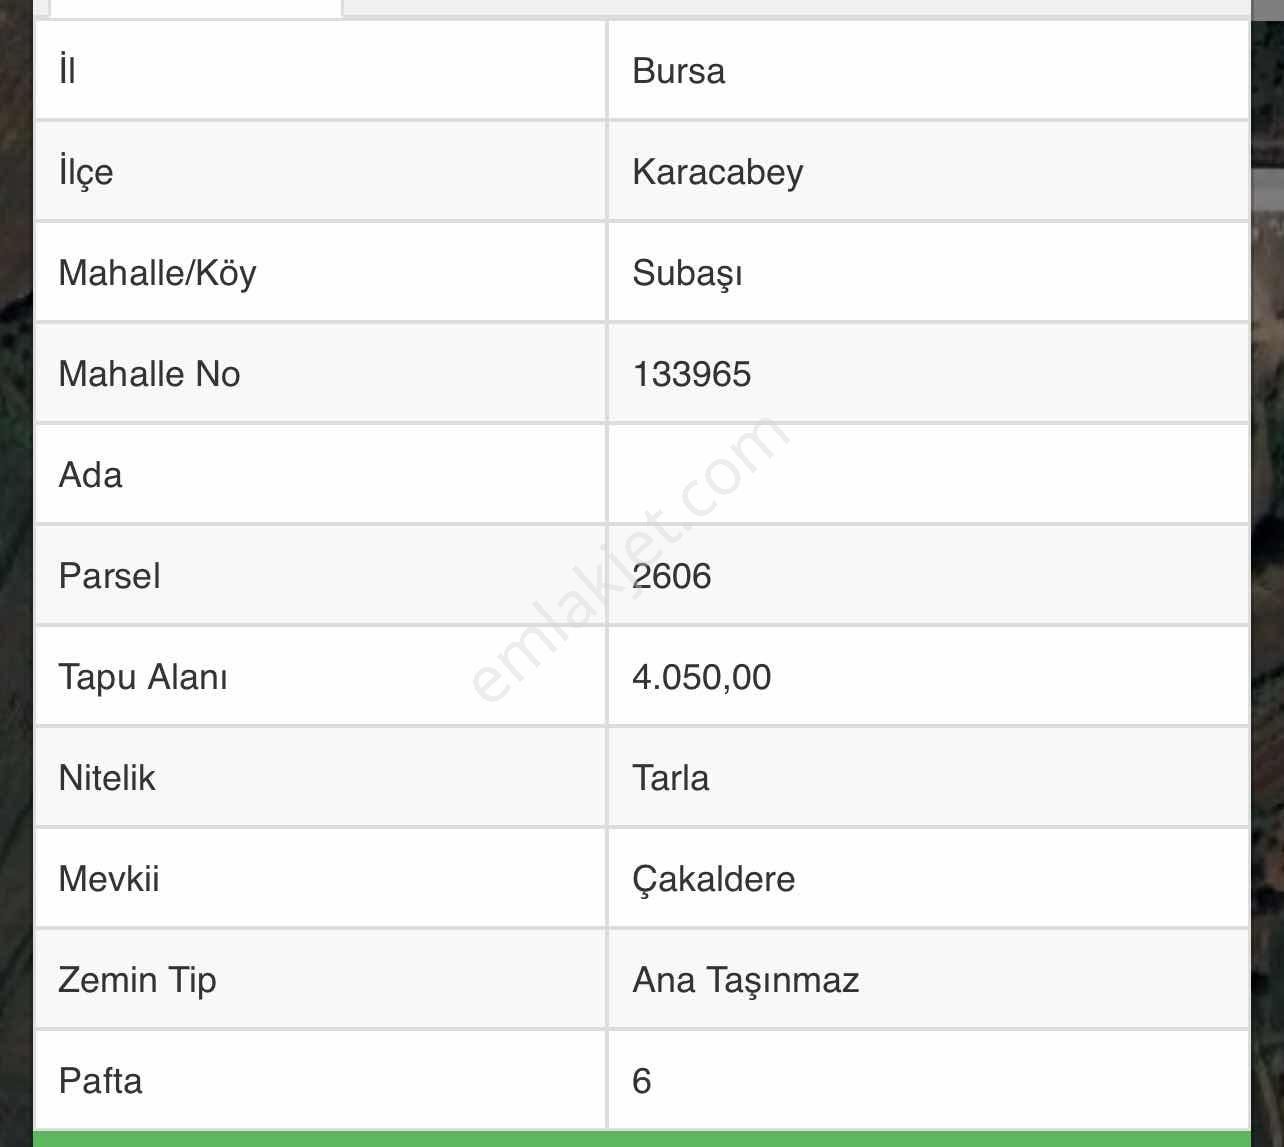
Task: Click the satellite map at left edge
Action: pos(15,600)
